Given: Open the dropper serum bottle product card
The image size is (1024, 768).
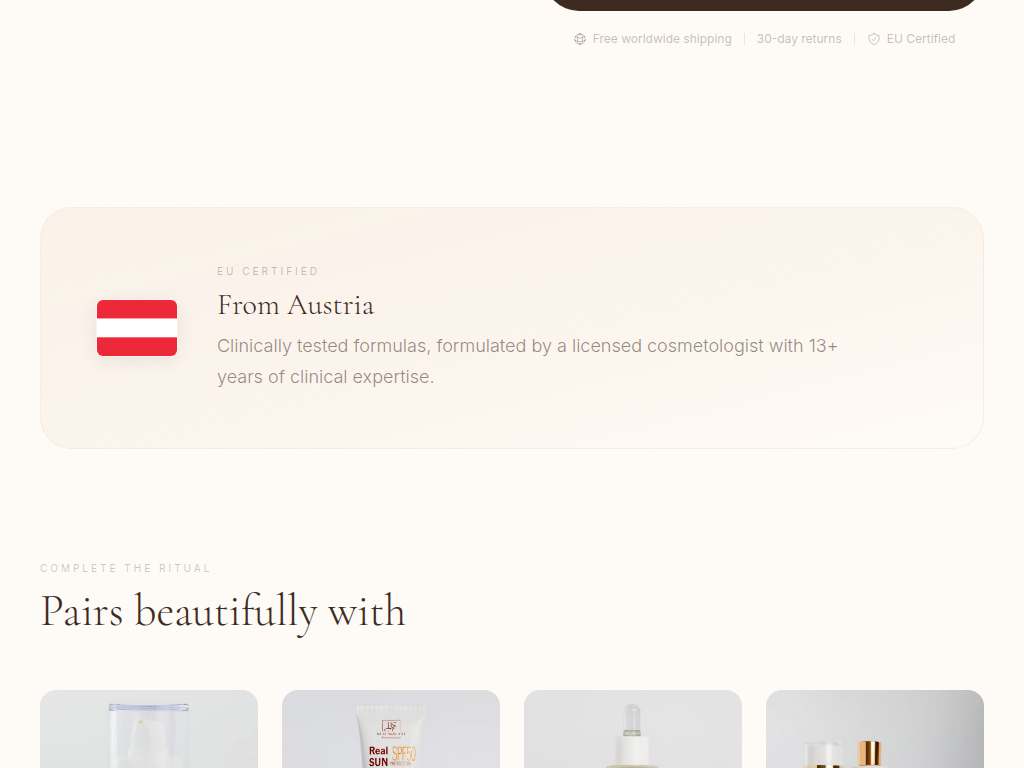Looking at the screenshot, I should click(x=633, y=729).
